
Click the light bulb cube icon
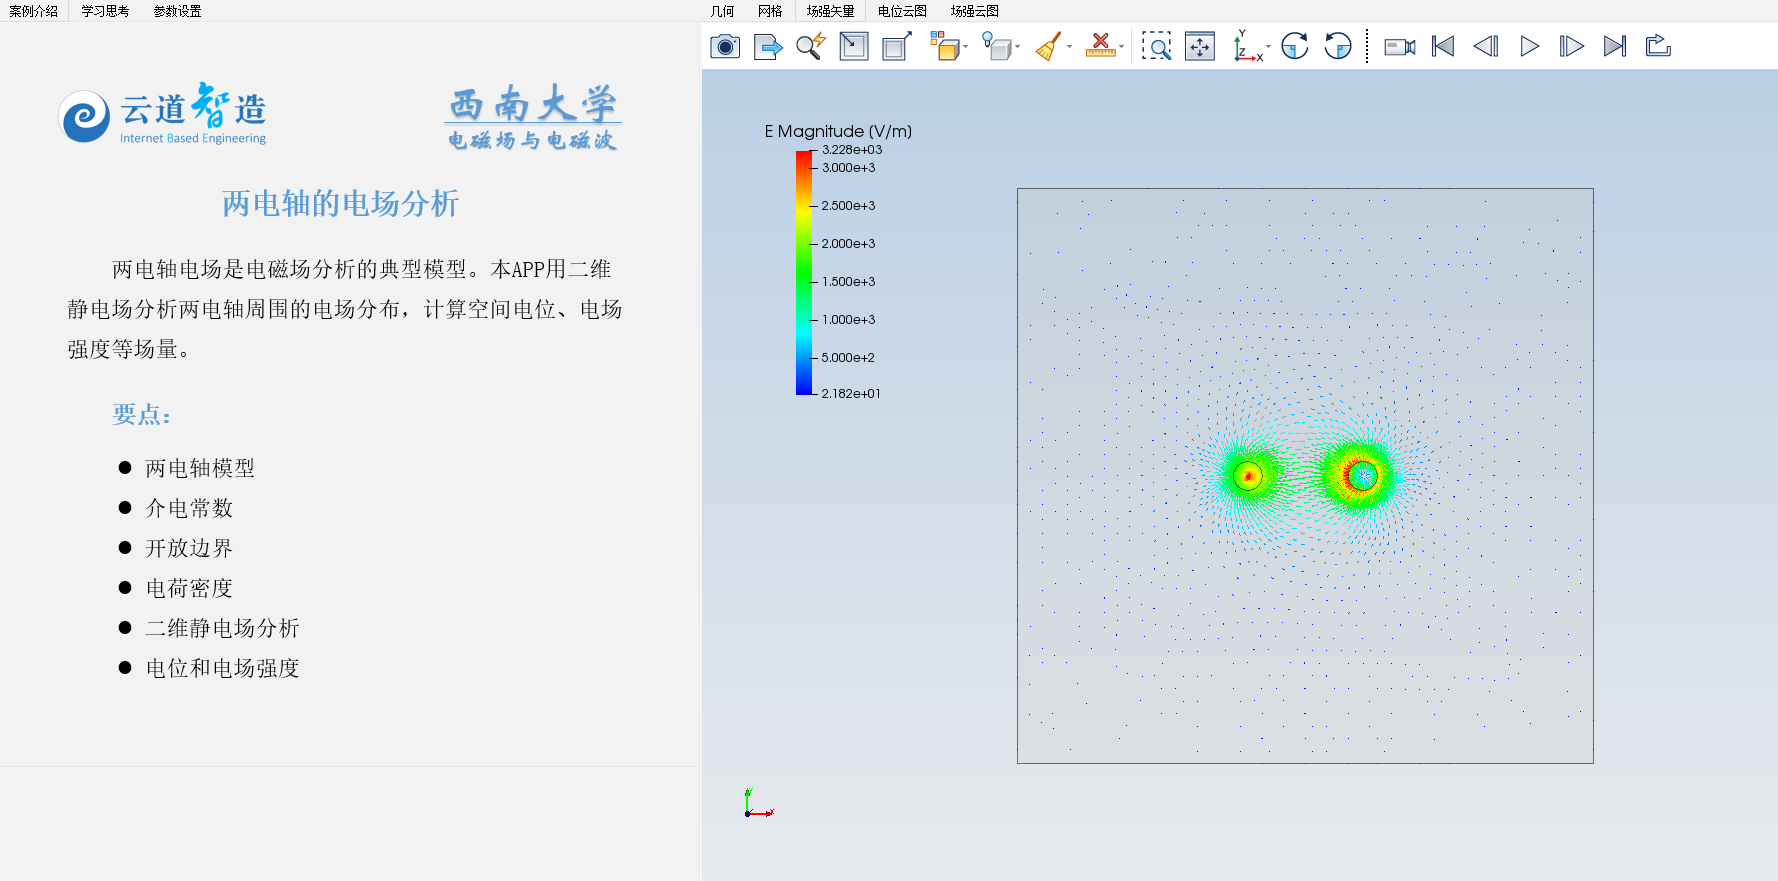point(996,46)
